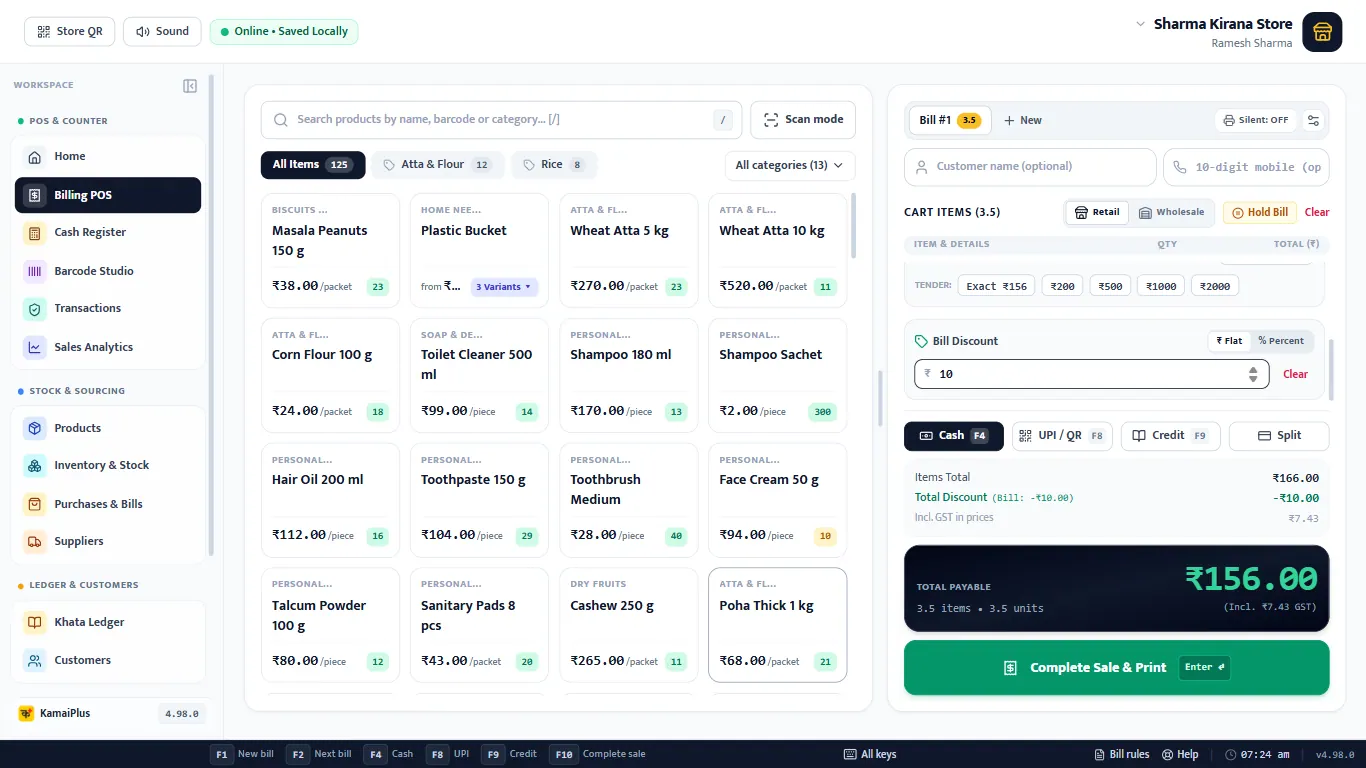This screenshot has height=768, width=1366.
Task: Focus the product search field
Action: tap(502, 120)
